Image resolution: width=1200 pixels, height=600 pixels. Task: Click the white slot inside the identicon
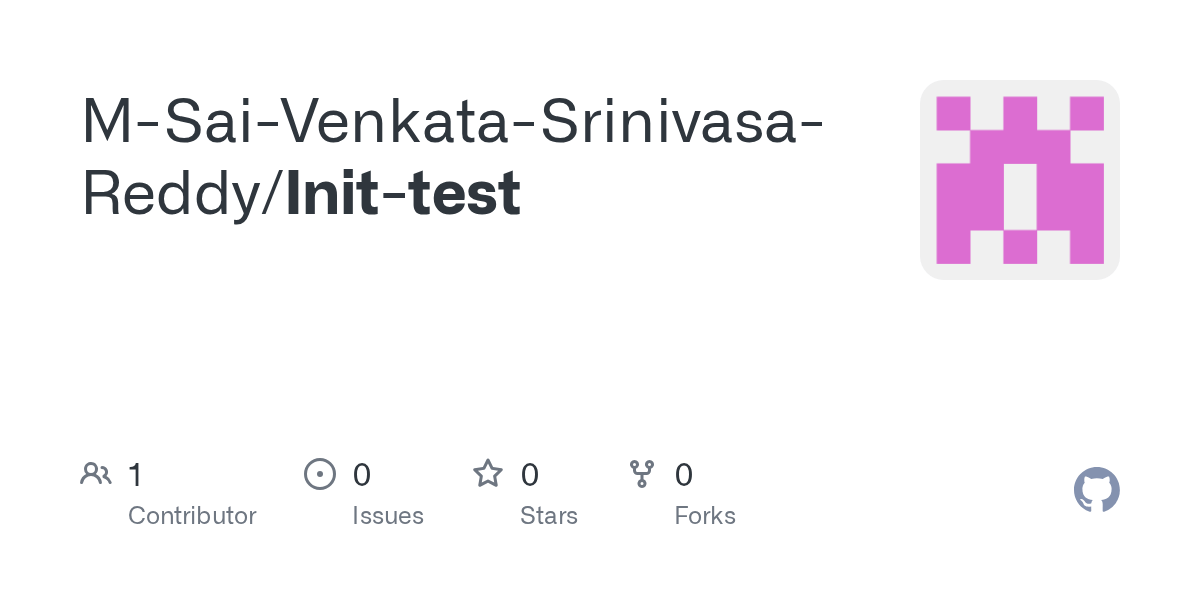tap(1020, 196)
